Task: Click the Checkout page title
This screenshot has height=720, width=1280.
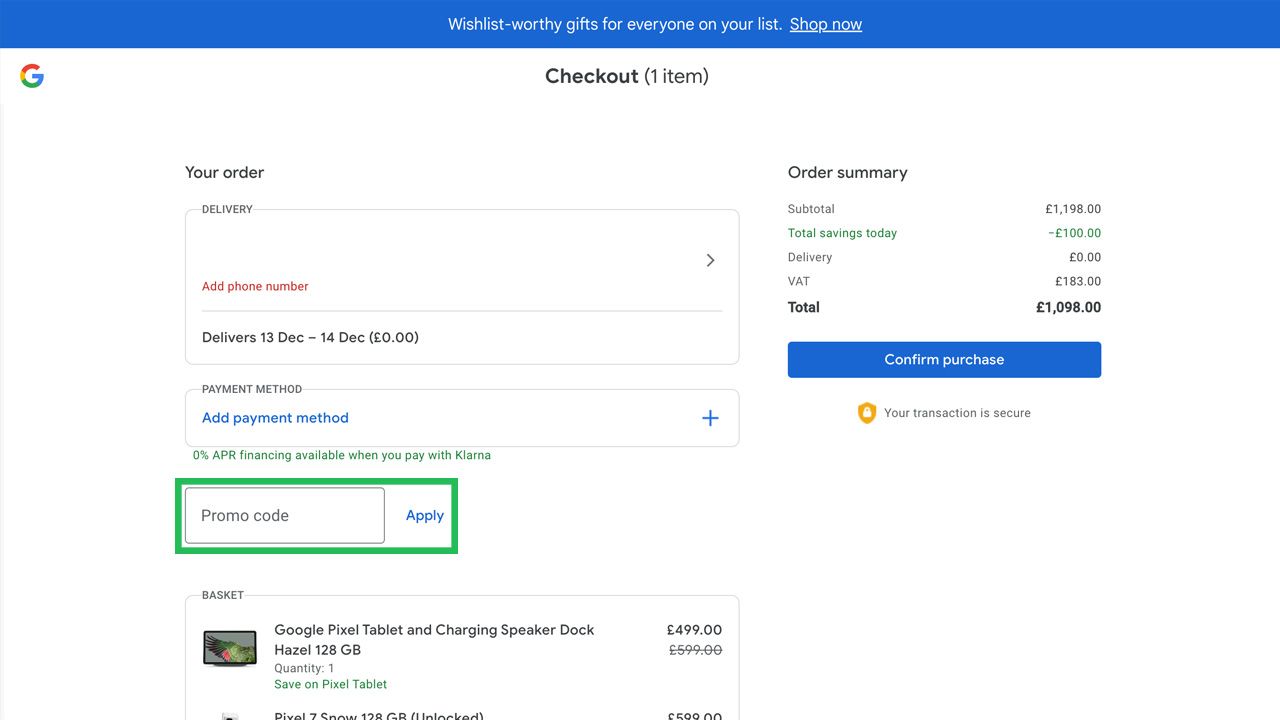Action: [627, 76]
